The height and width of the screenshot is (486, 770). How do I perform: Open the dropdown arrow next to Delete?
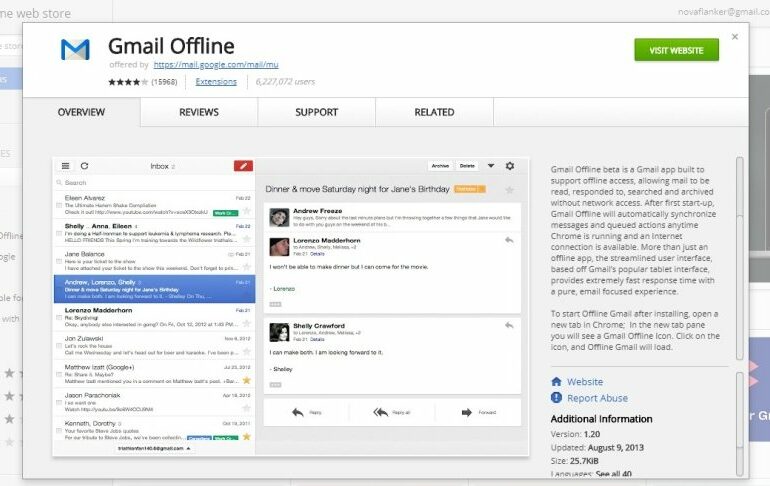click(x=491, y=166)
